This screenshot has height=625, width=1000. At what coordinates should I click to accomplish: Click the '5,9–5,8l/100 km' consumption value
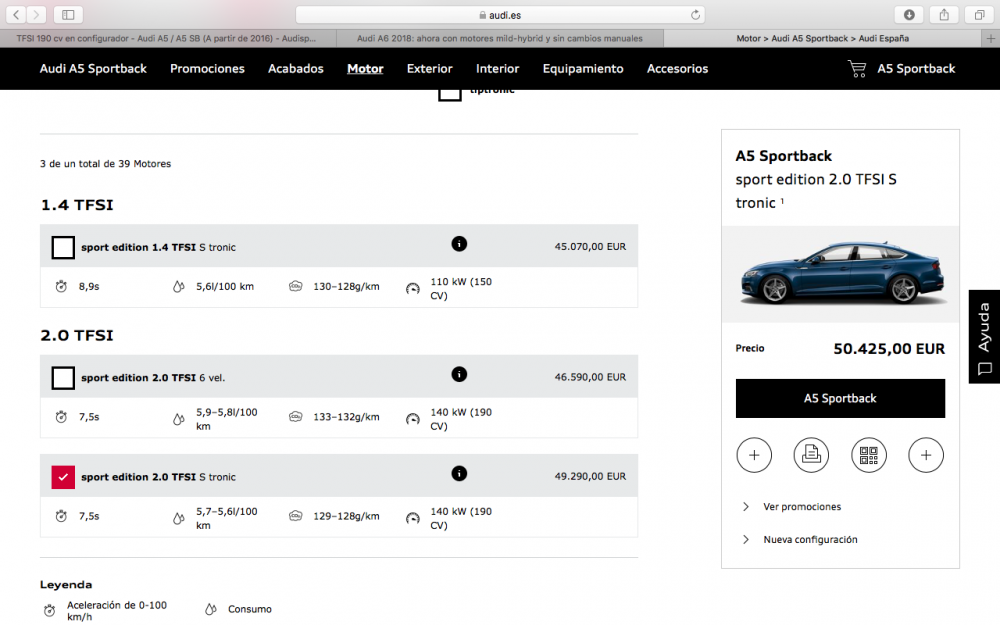226,419
